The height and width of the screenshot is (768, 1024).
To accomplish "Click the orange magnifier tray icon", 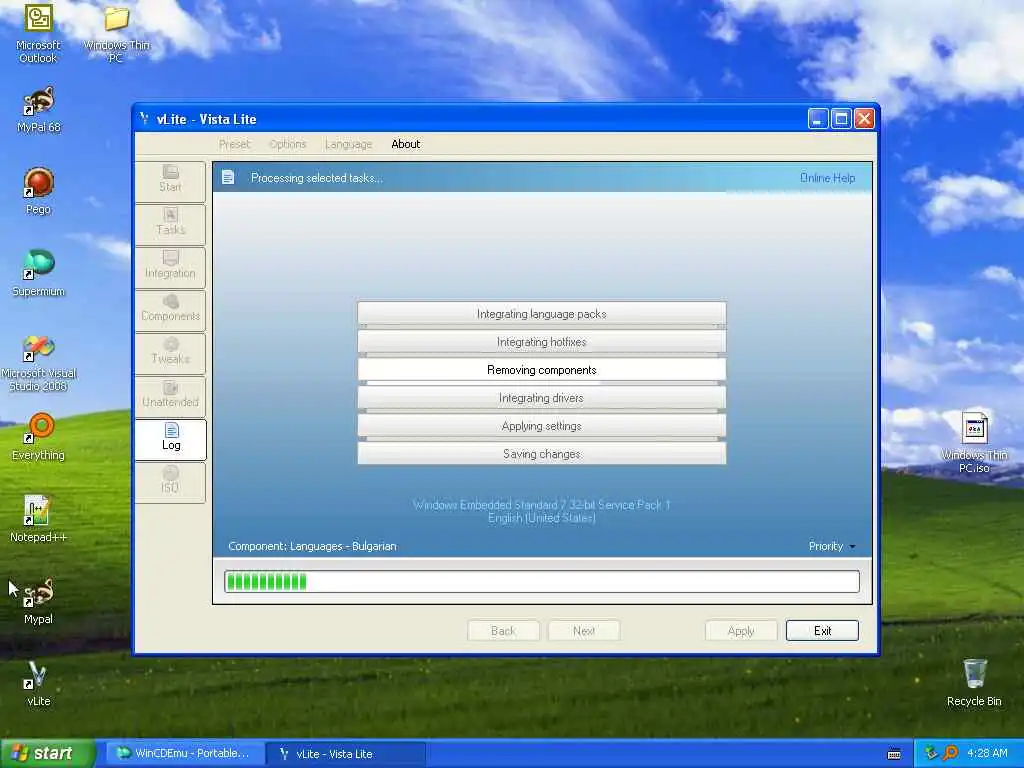I will (x=950, y=753).
